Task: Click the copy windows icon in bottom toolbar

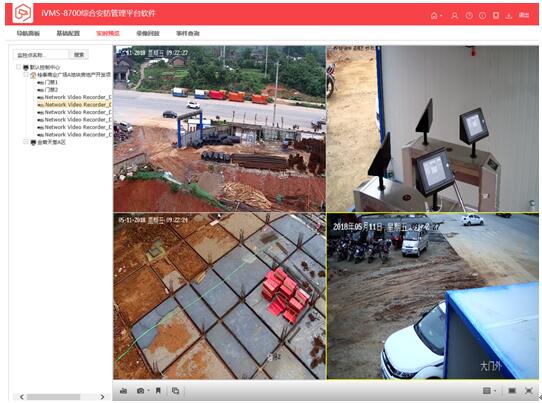Action: pyautogui.click(x=175, y=391)
